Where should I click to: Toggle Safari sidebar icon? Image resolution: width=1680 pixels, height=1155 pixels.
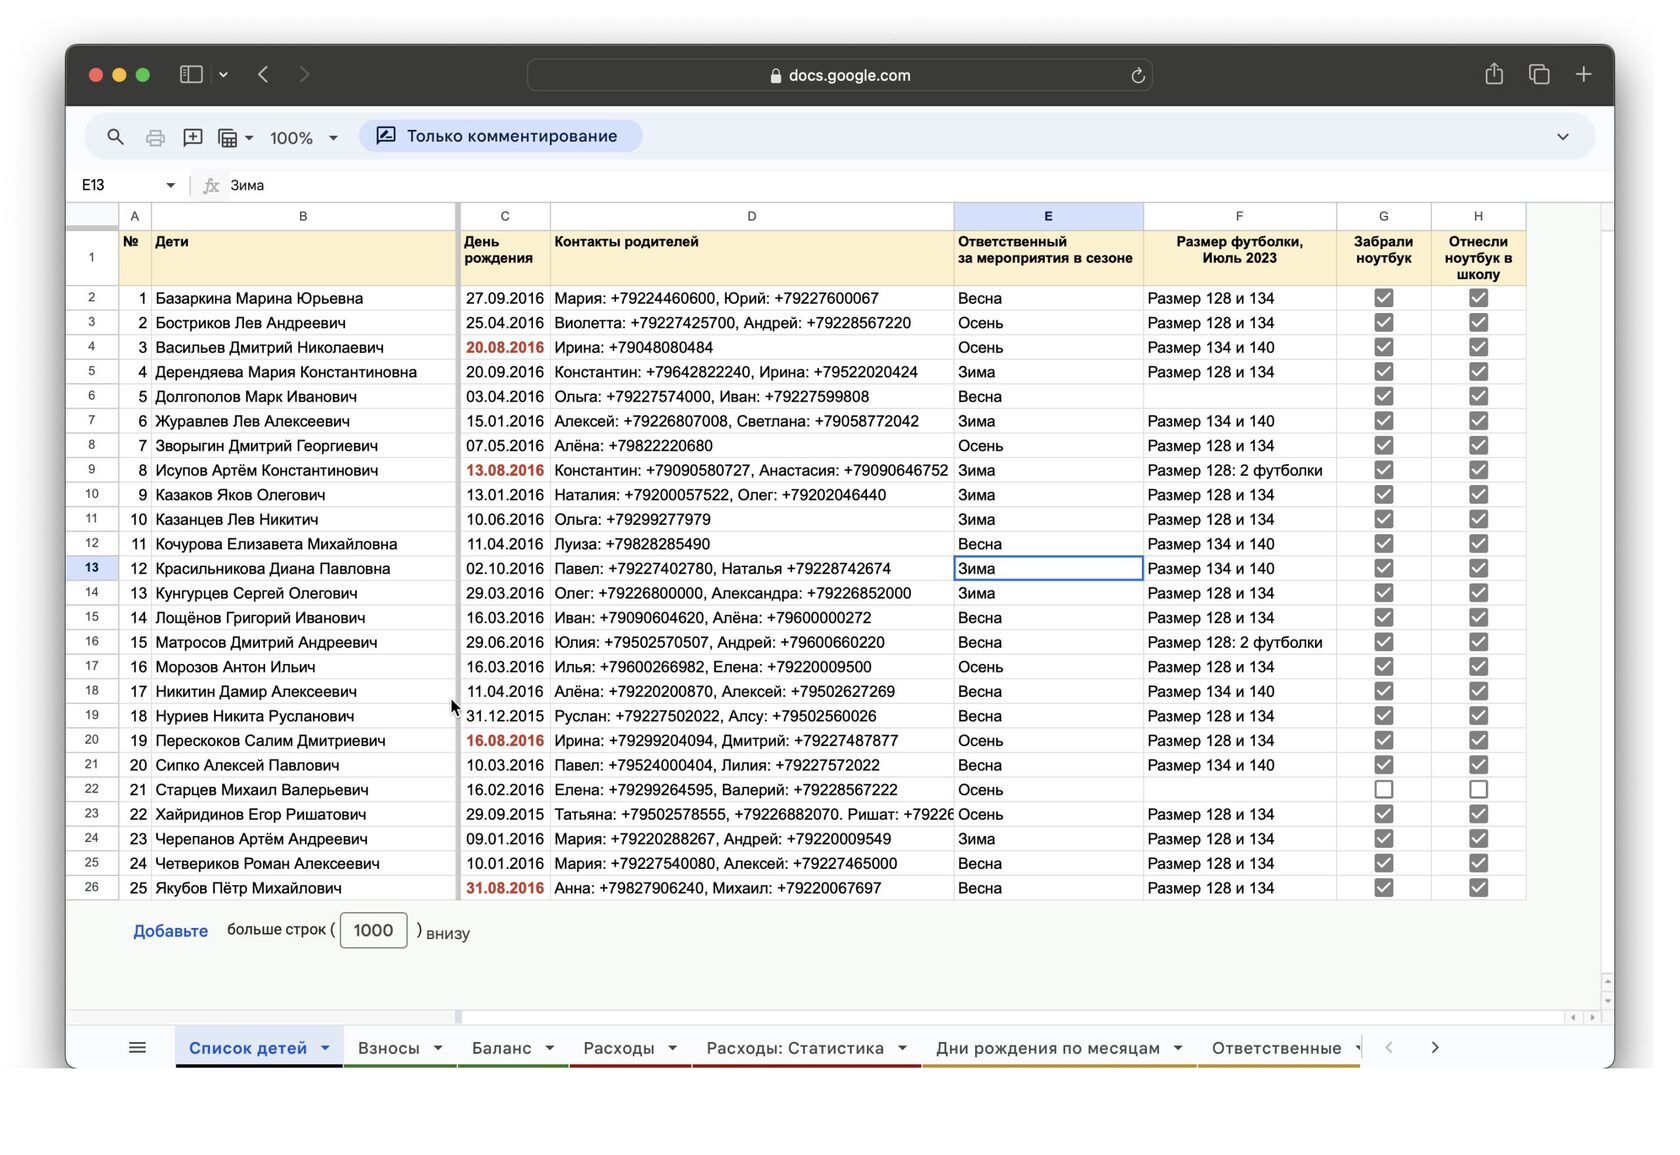(x=191, y=74)
